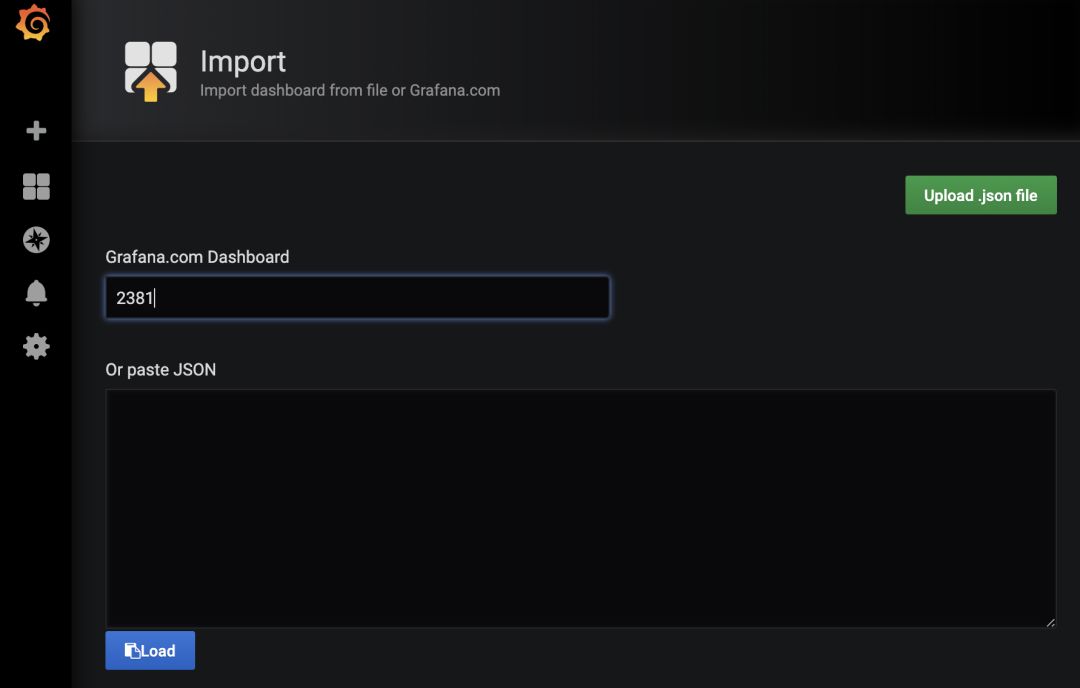Click the Grafana logo home icon
Screen dimensions: 1080x688
point(33,24)
